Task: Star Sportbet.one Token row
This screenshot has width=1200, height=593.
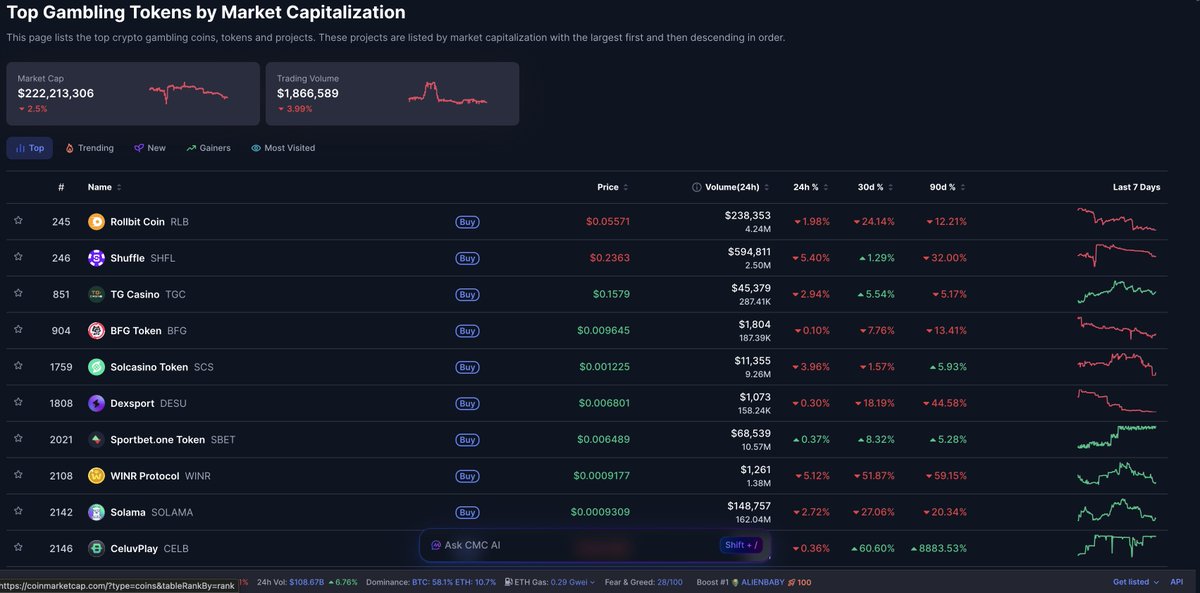Action: coord(18,439)
